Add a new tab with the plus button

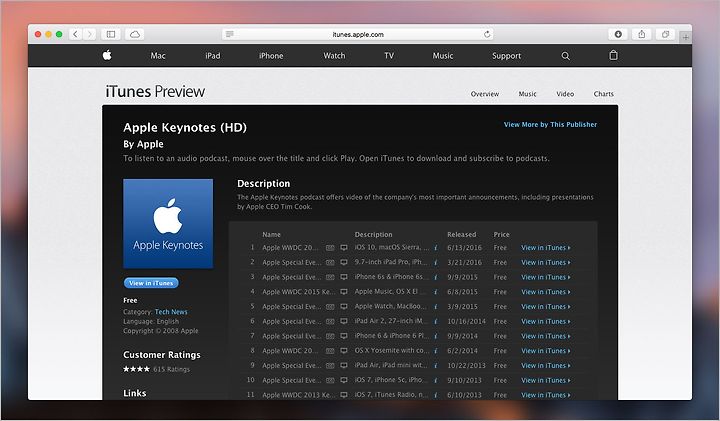click(685, 37)
